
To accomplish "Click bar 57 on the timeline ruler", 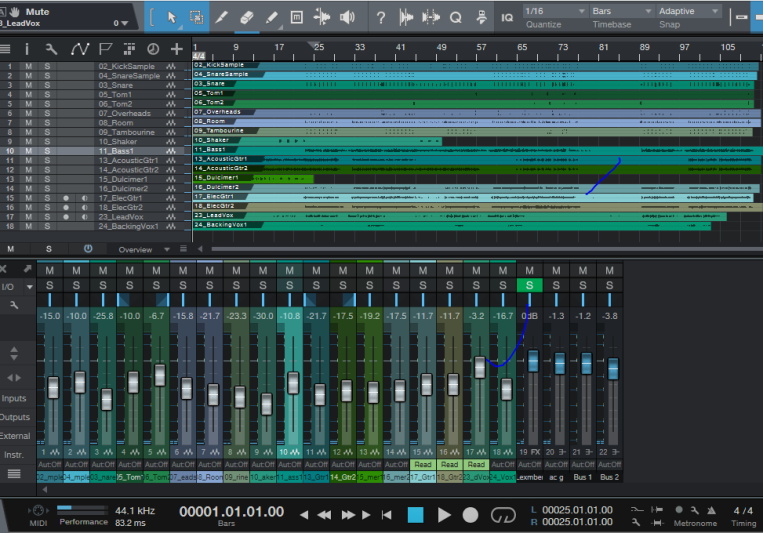I will pyautogui.click(x=481, y=47).
